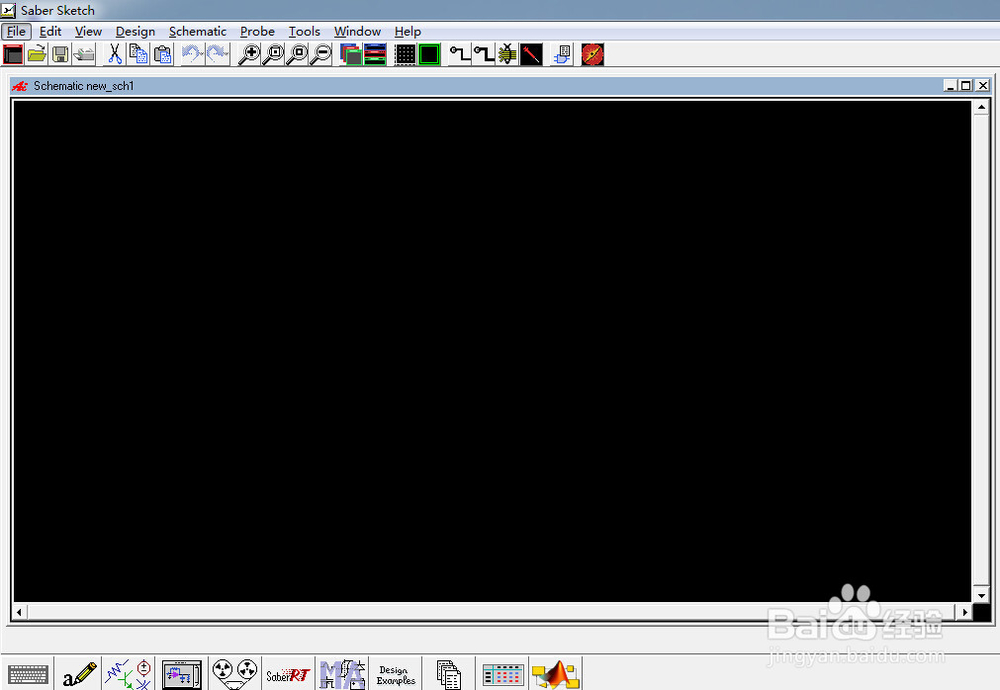Click the bug-shaped debug icon
Image resolution: width=1000 pixels, height=690 pixels.
click(507, 54)
